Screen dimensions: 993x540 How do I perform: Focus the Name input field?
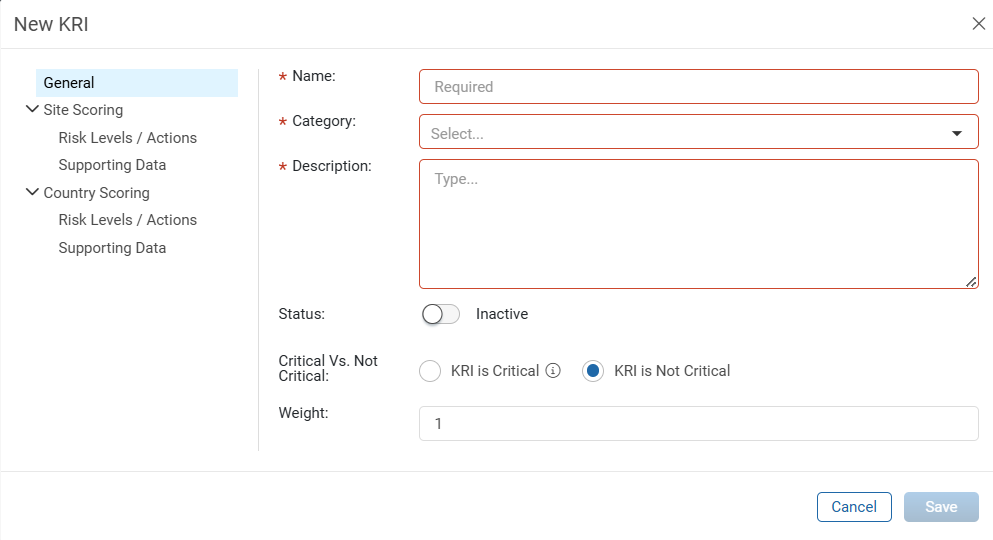click(699, 87)
